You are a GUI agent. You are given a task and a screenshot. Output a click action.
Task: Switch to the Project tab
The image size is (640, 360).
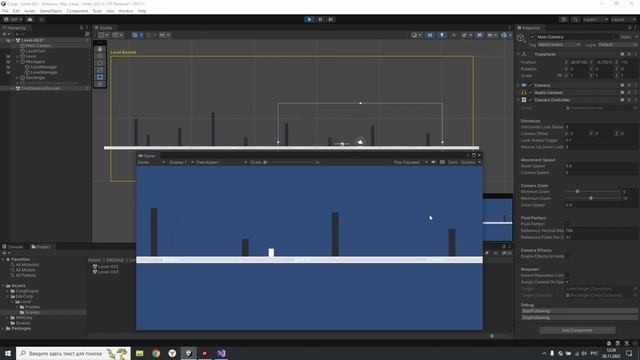[41, 247]
